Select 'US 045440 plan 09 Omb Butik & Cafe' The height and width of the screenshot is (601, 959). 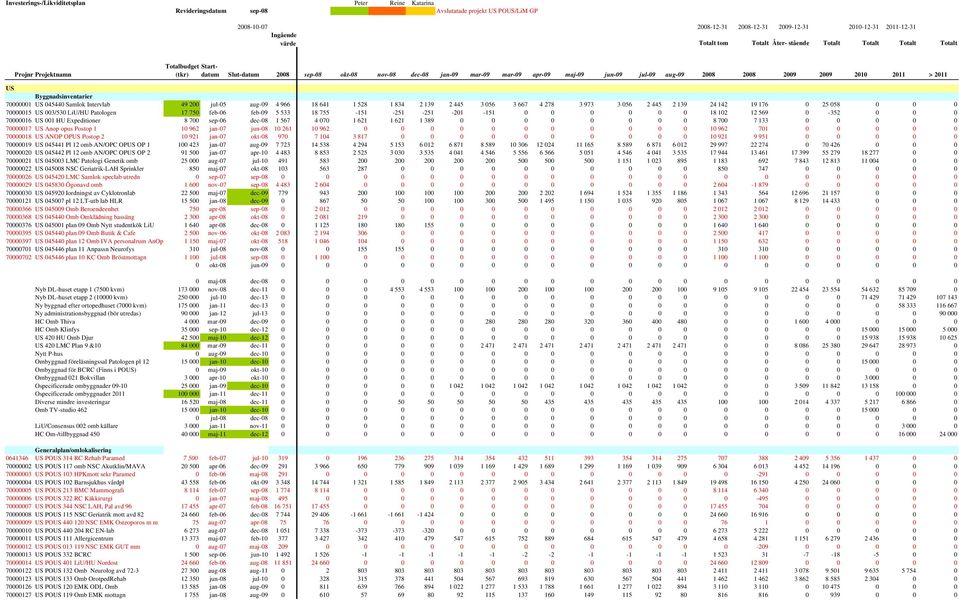pyautogui.click(x=85, y=233)
